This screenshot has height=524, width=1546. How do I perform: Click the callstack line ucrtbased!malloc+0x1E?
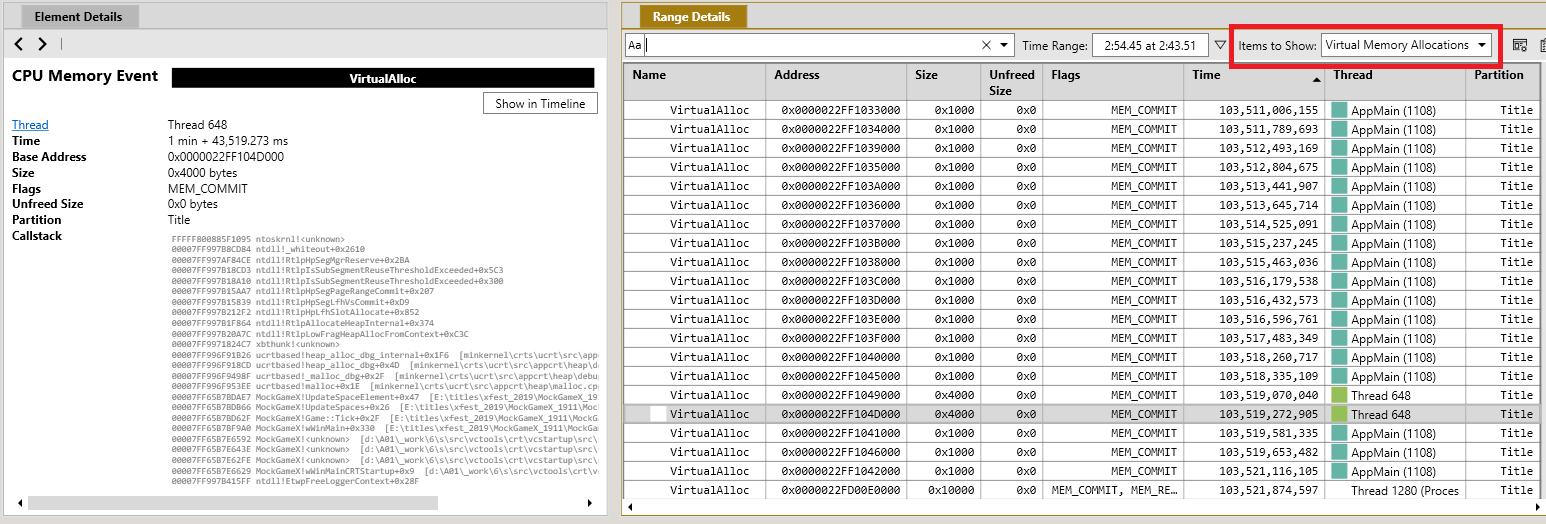point(385,386)
